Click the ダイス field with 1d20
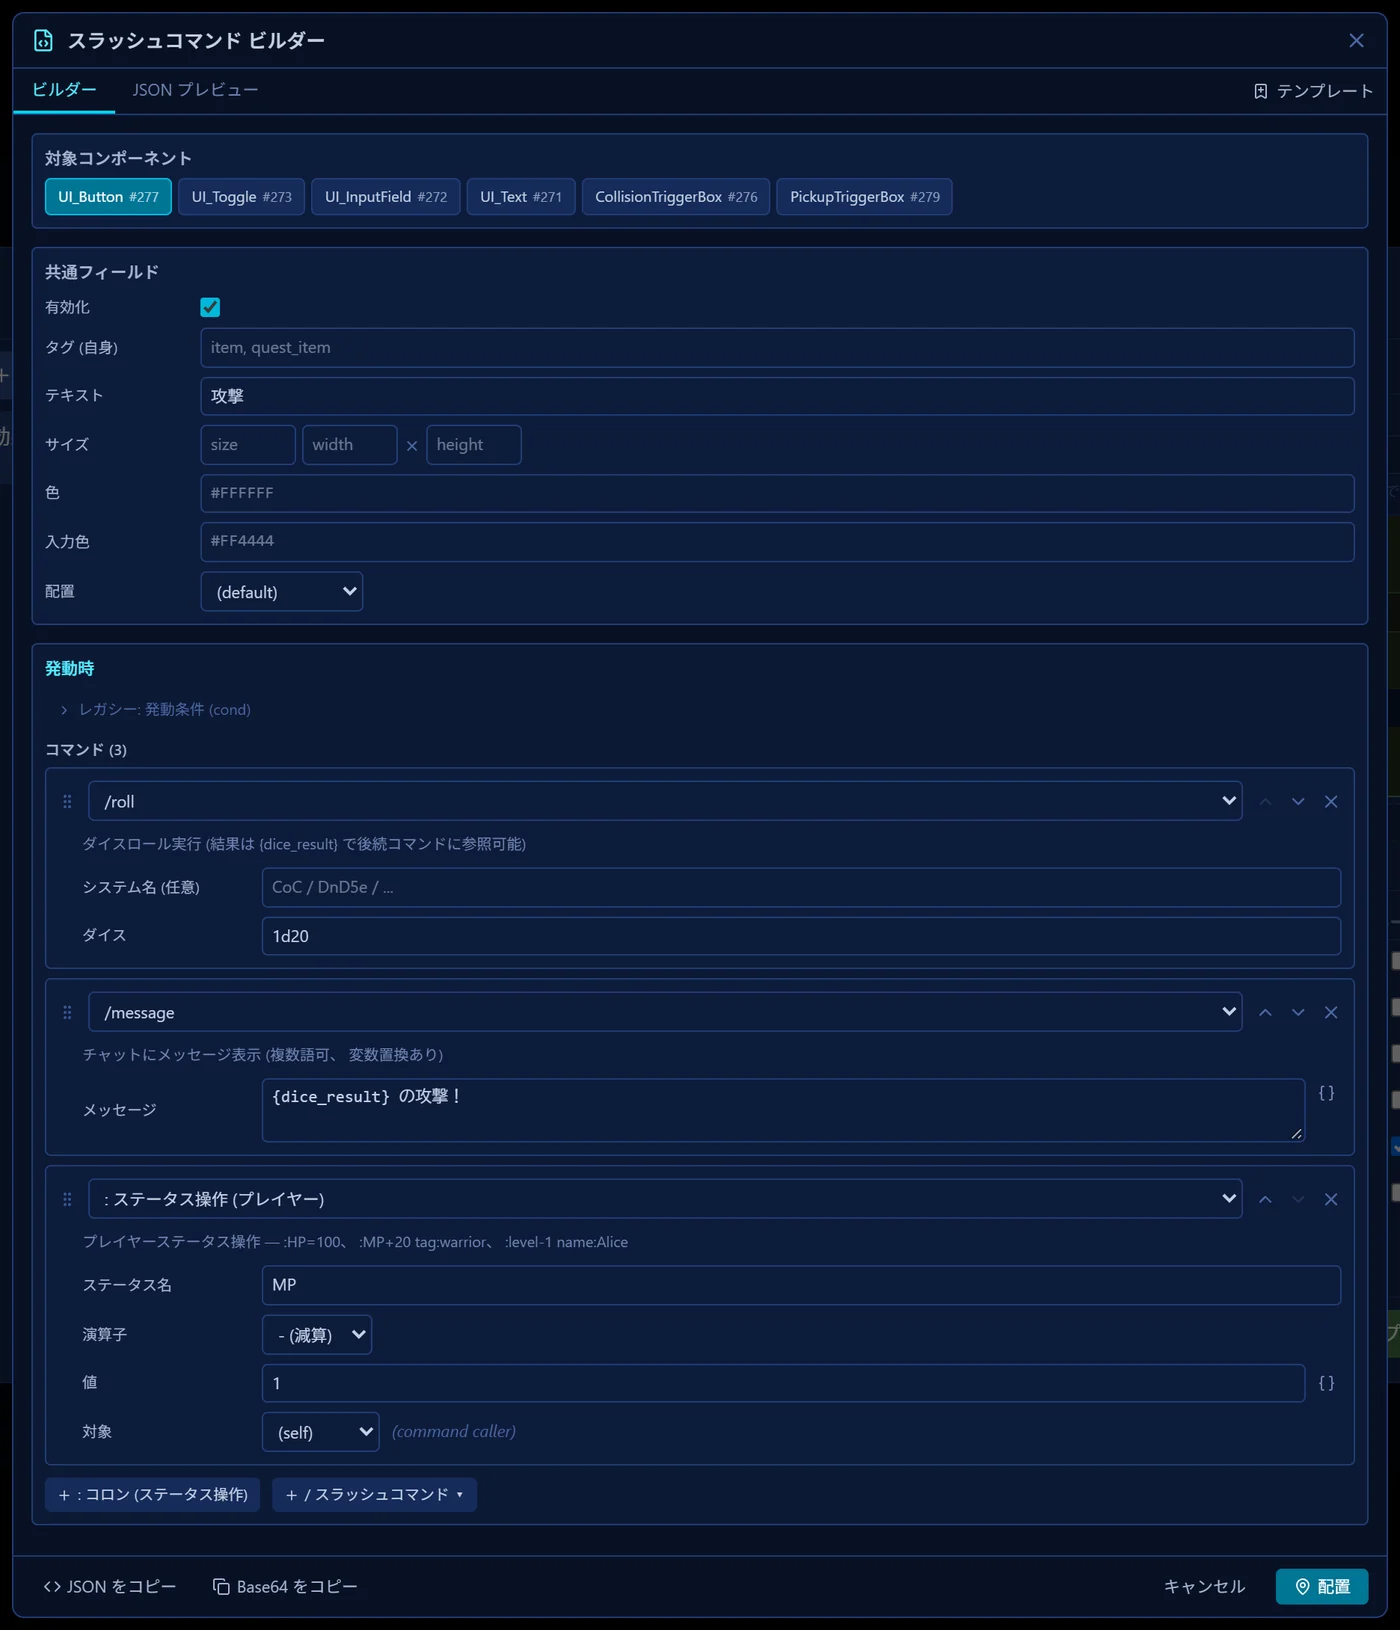This screenshot has width=1400, height=1630. coord(801,936)
